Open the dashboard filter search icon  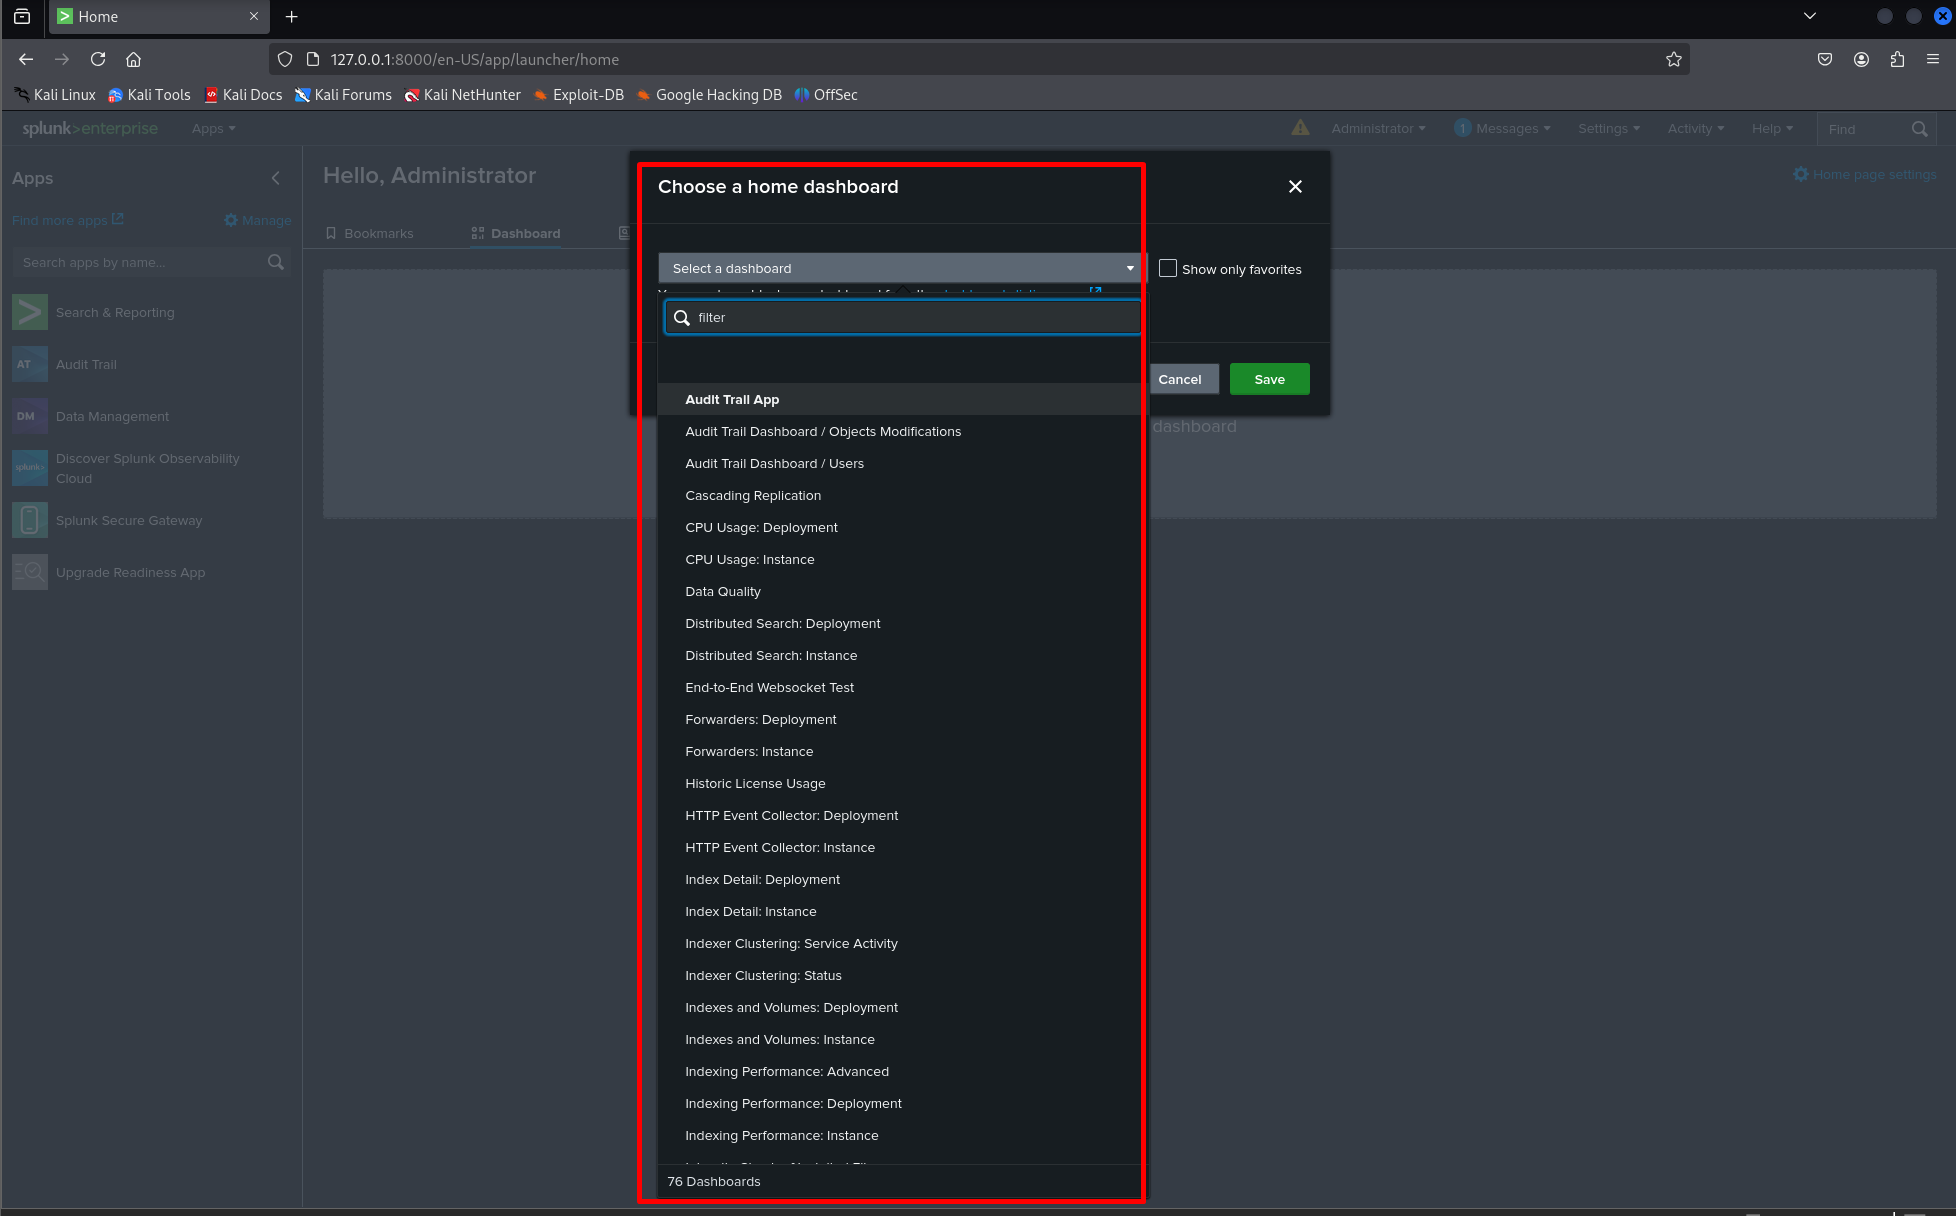(x=682, y=317)
